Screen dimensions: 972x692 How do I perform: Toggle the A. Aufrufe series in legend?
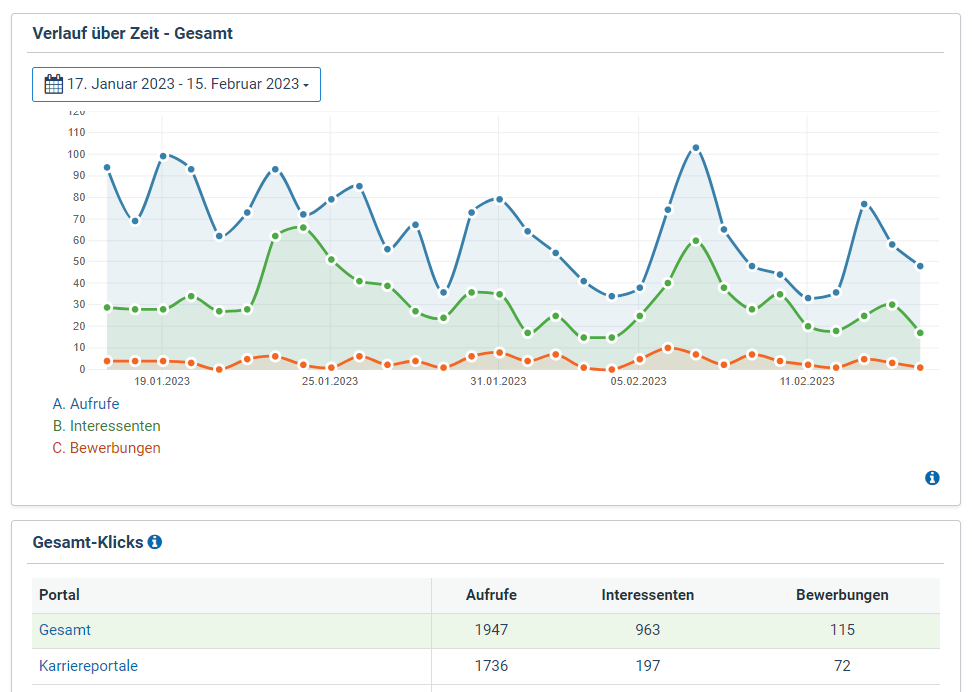click(x=86, y=404)
